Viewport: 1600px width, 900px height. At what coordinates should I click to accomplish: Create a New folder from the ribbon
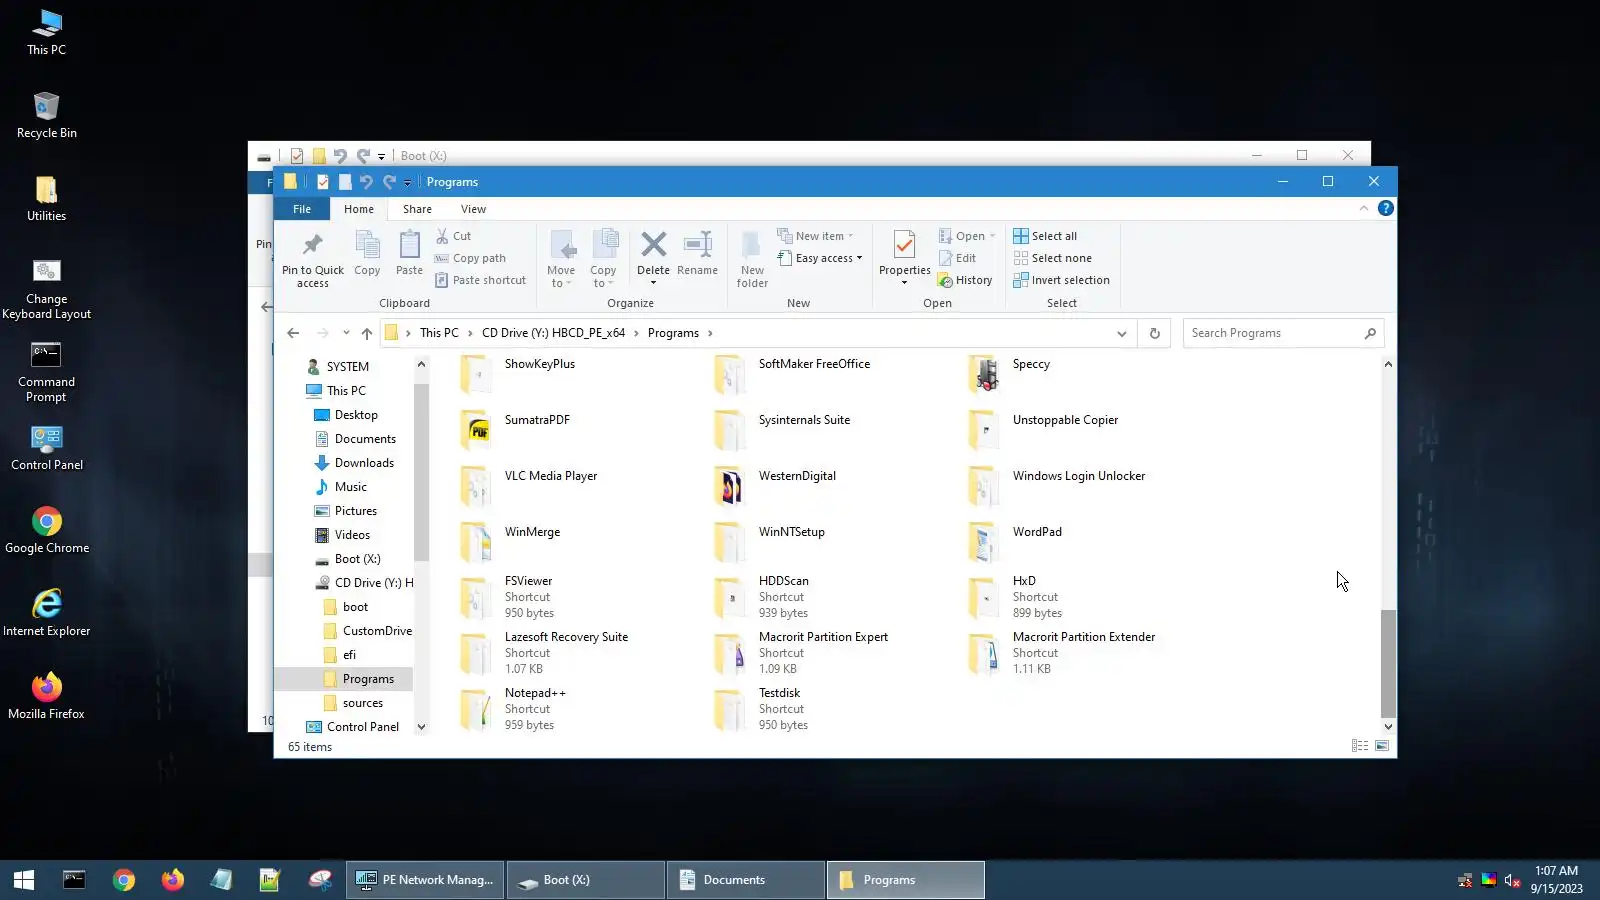(752, 258)
